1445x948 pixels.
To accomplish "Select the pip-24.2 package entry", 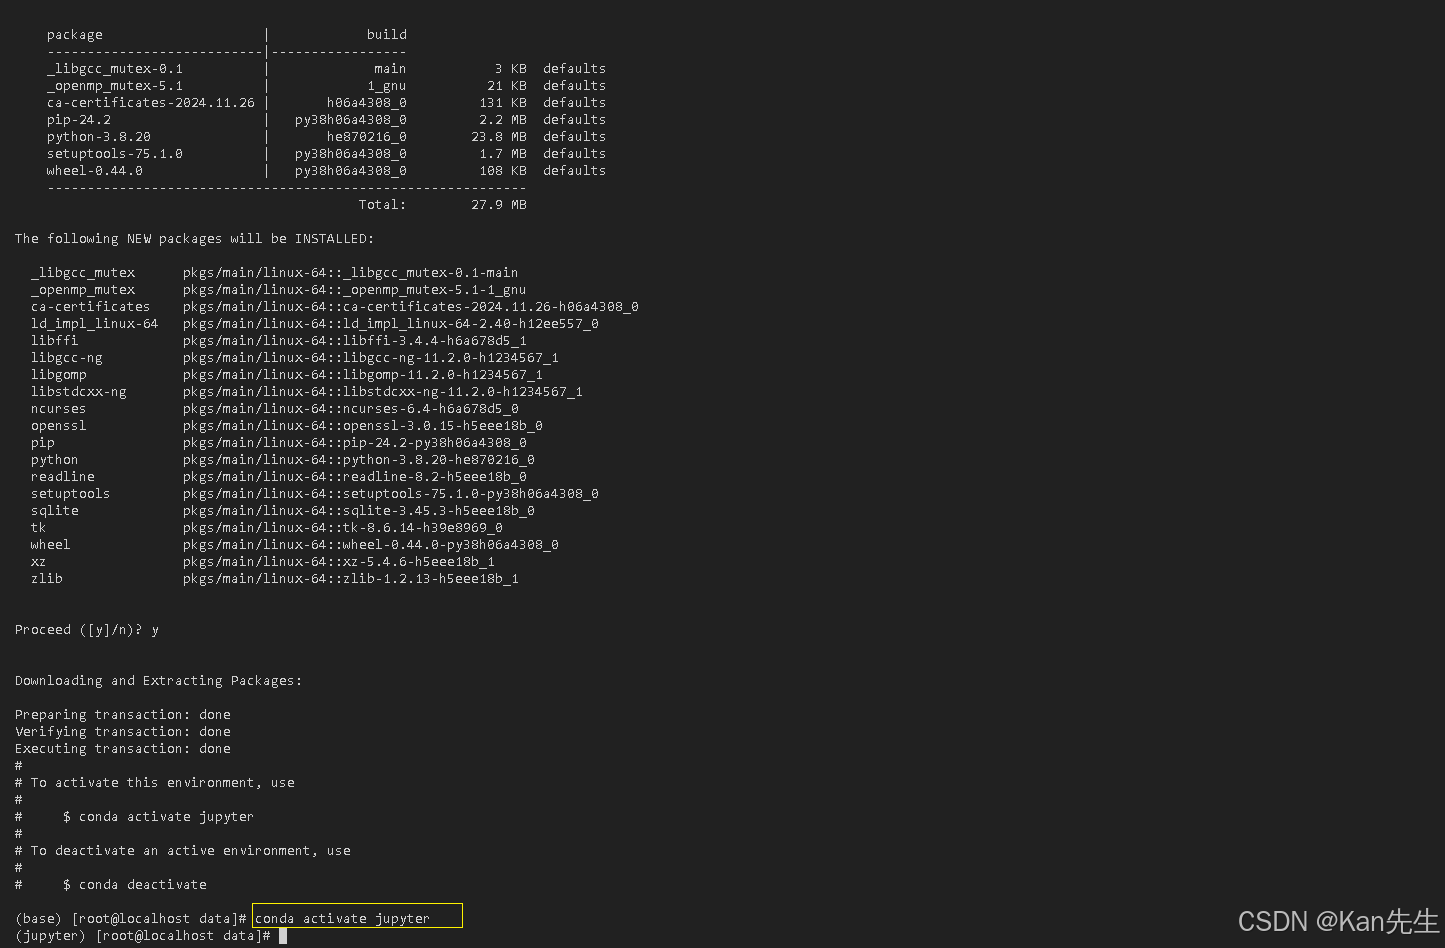I will [x=77, y=119].
